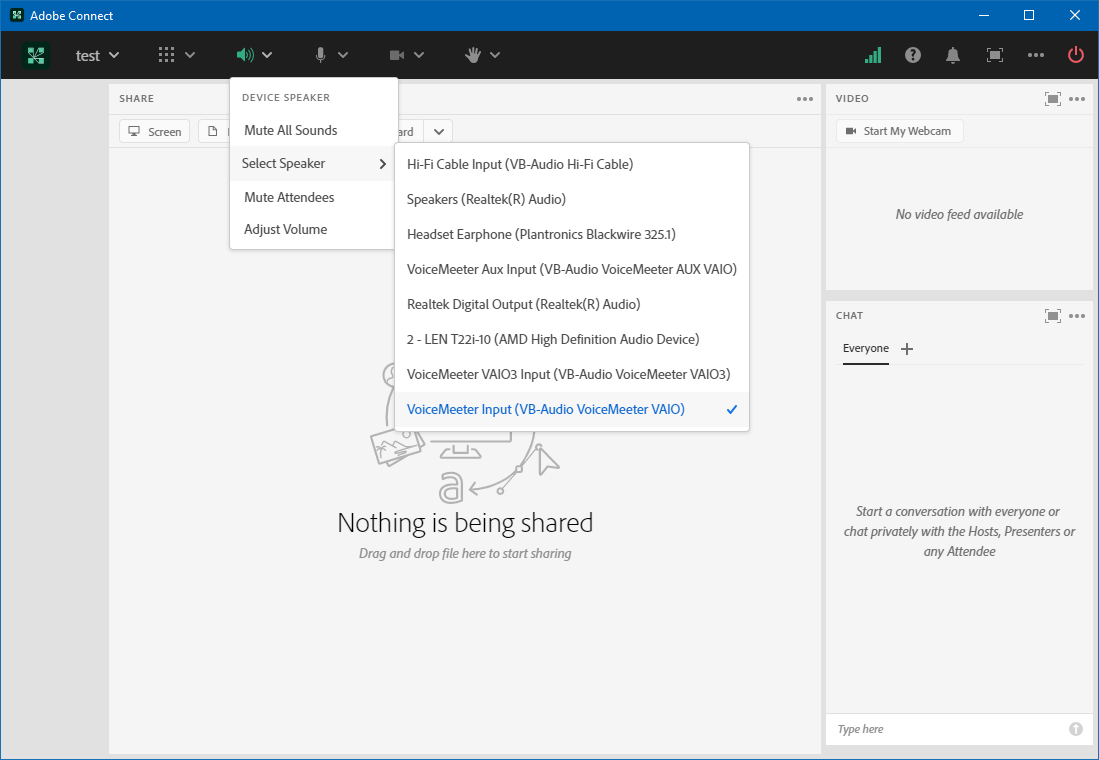Screen dimensions: 1099x760
Task: Click the Screen share button
Action: tap(154, 131)
